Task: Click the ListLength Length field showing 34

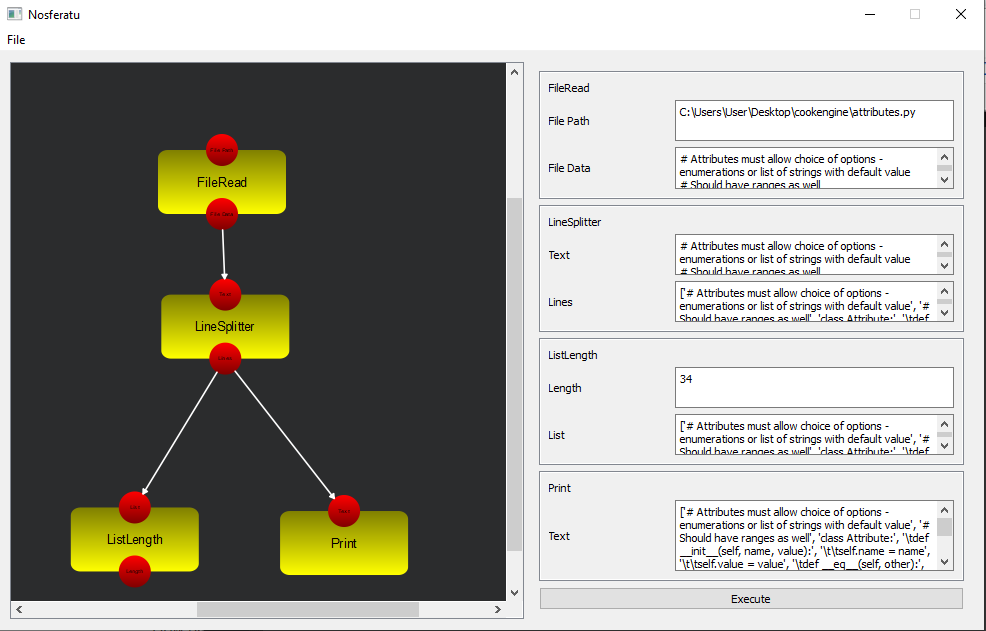Action: [814, 388]
